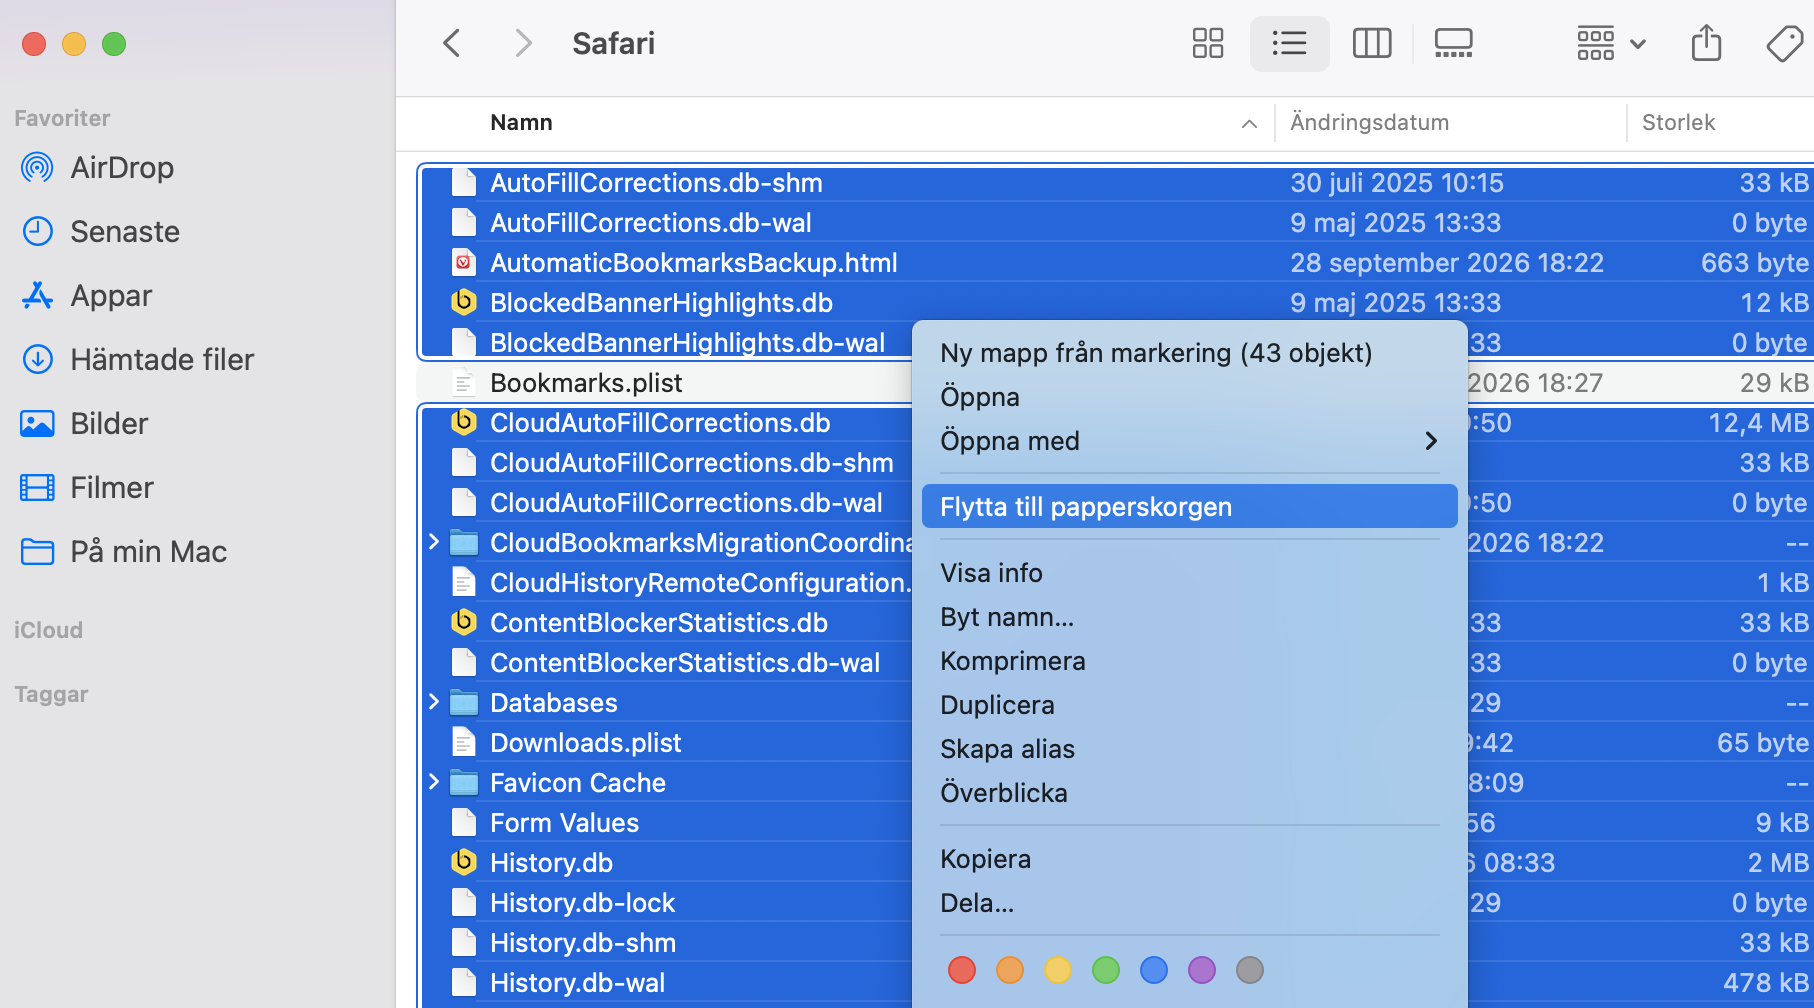Expand the CloudBookmarksMigrationCoordinator folder
The image size is (1814, 1008).
[x=434, y=542]
